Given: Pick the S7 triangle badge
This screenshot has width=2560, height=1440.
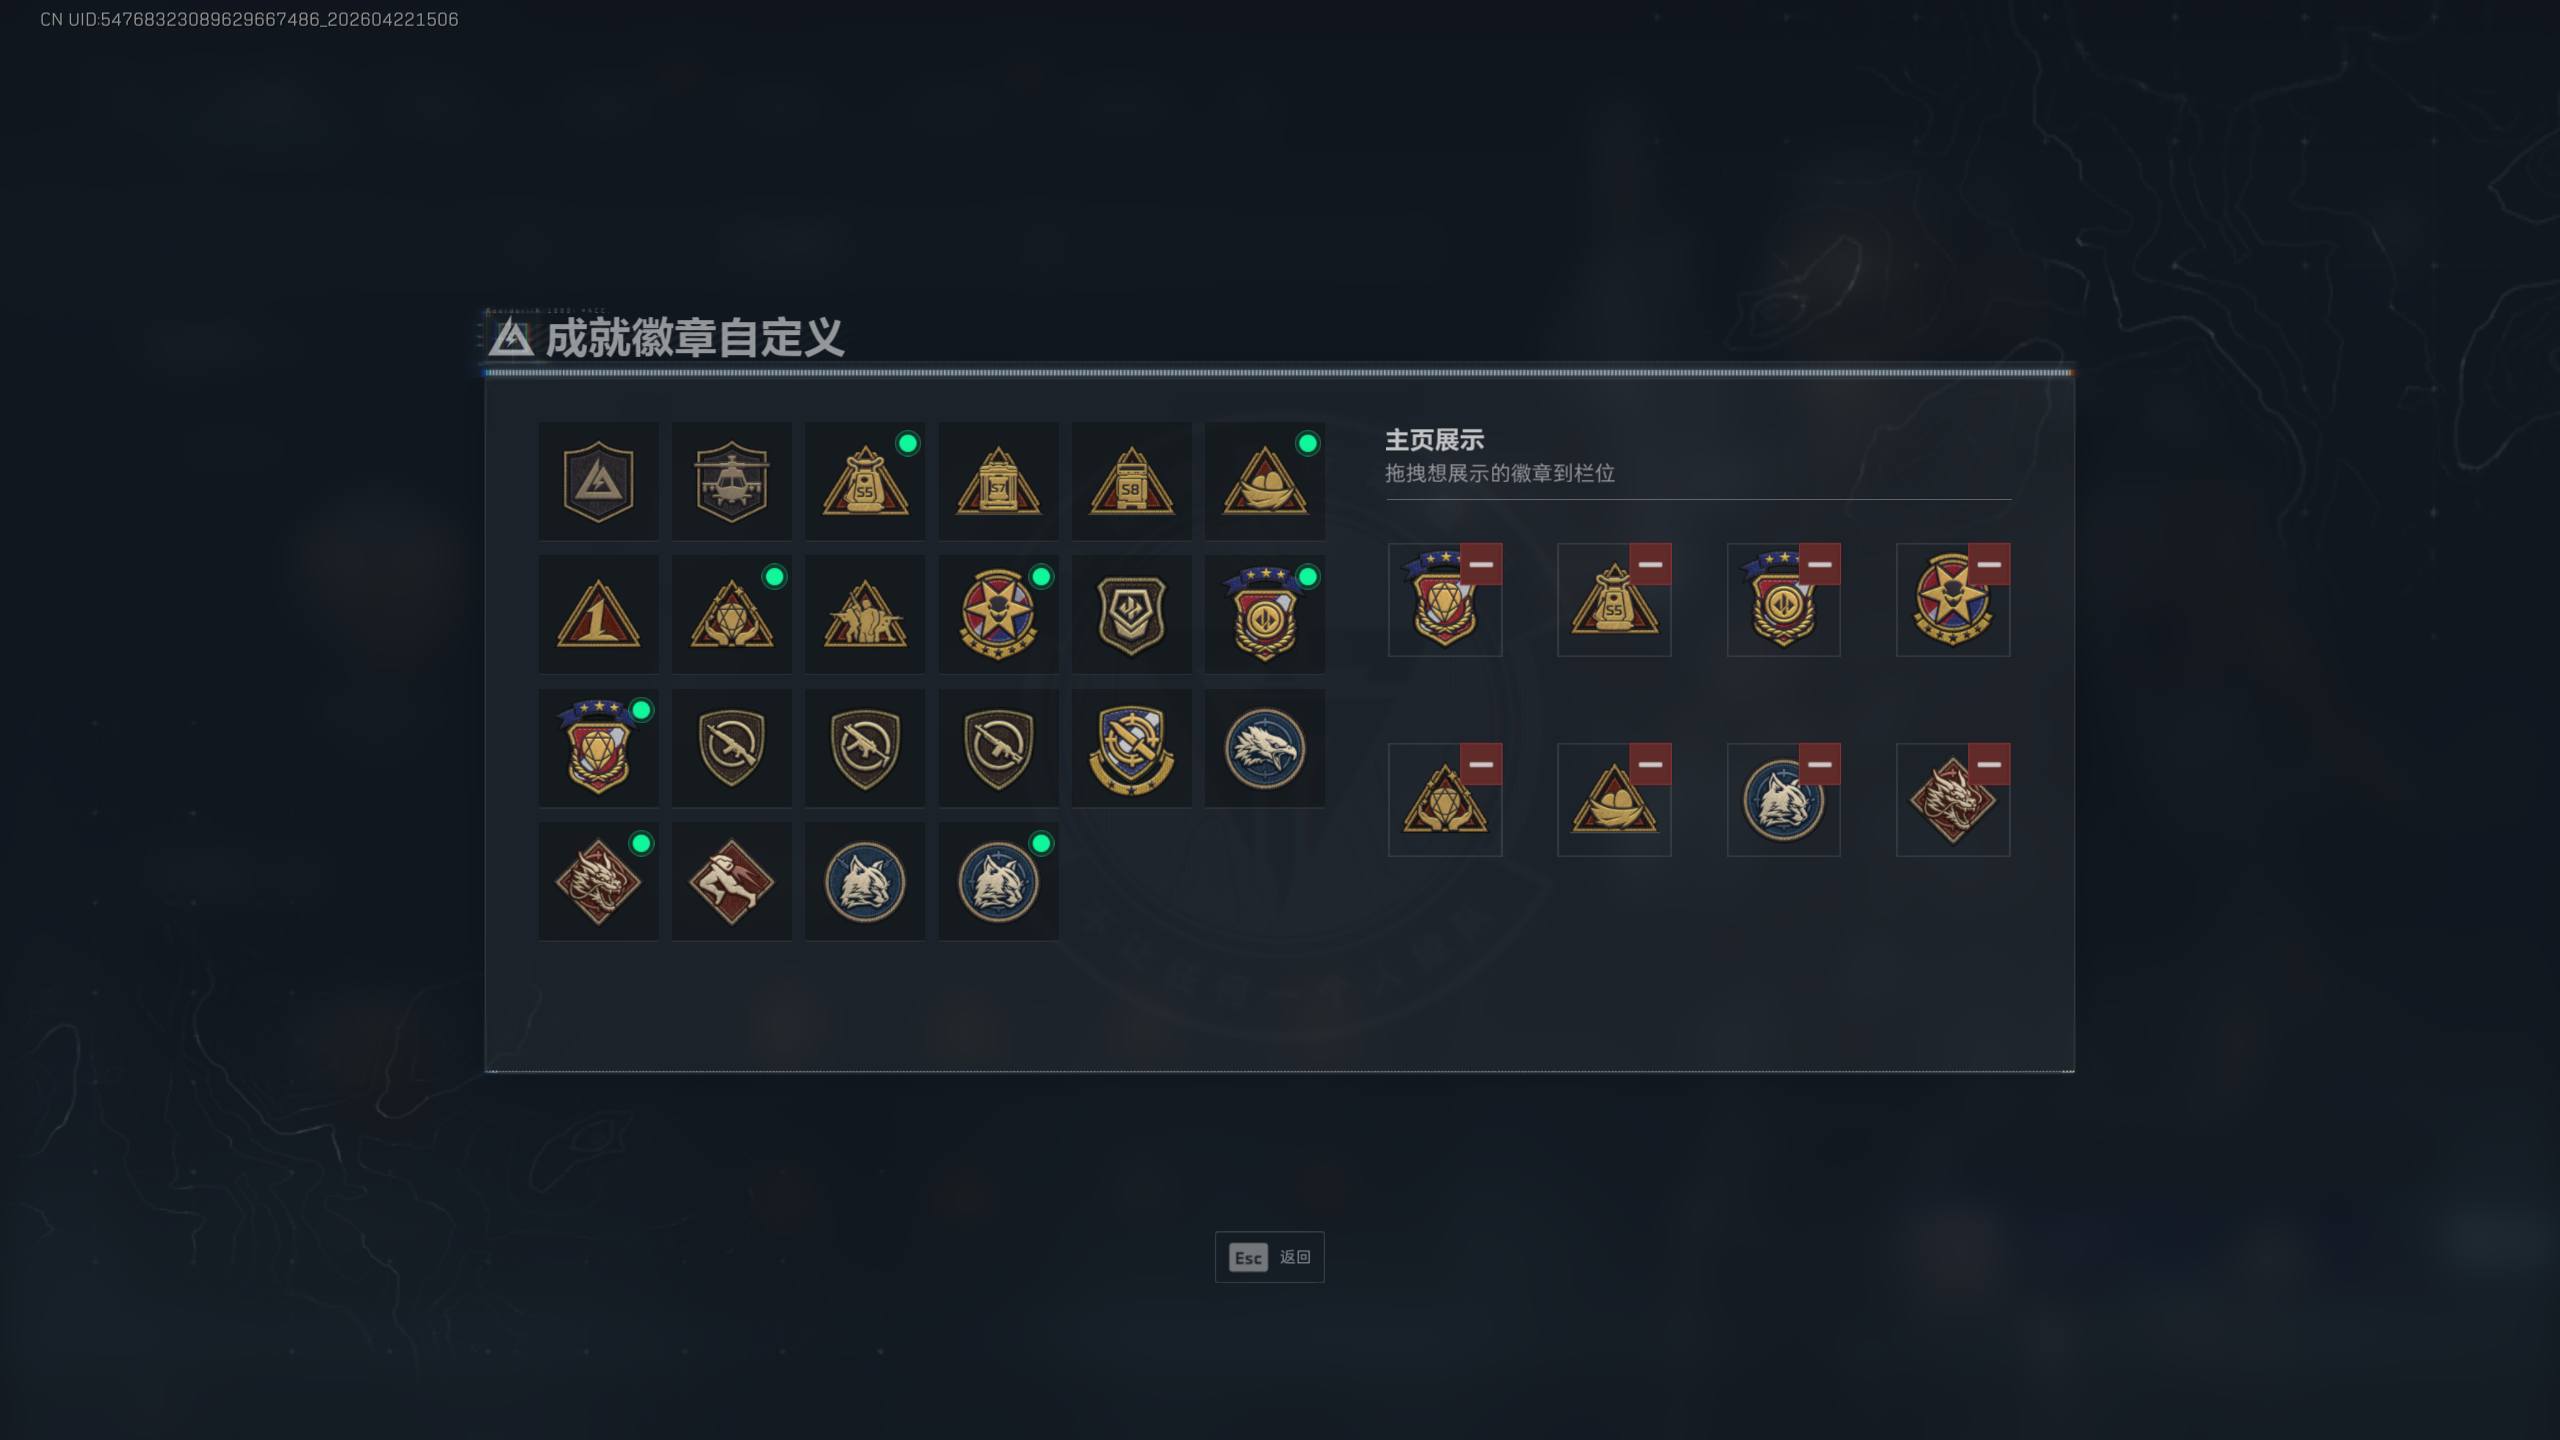Looking at the screenshot, I should 998,481.
